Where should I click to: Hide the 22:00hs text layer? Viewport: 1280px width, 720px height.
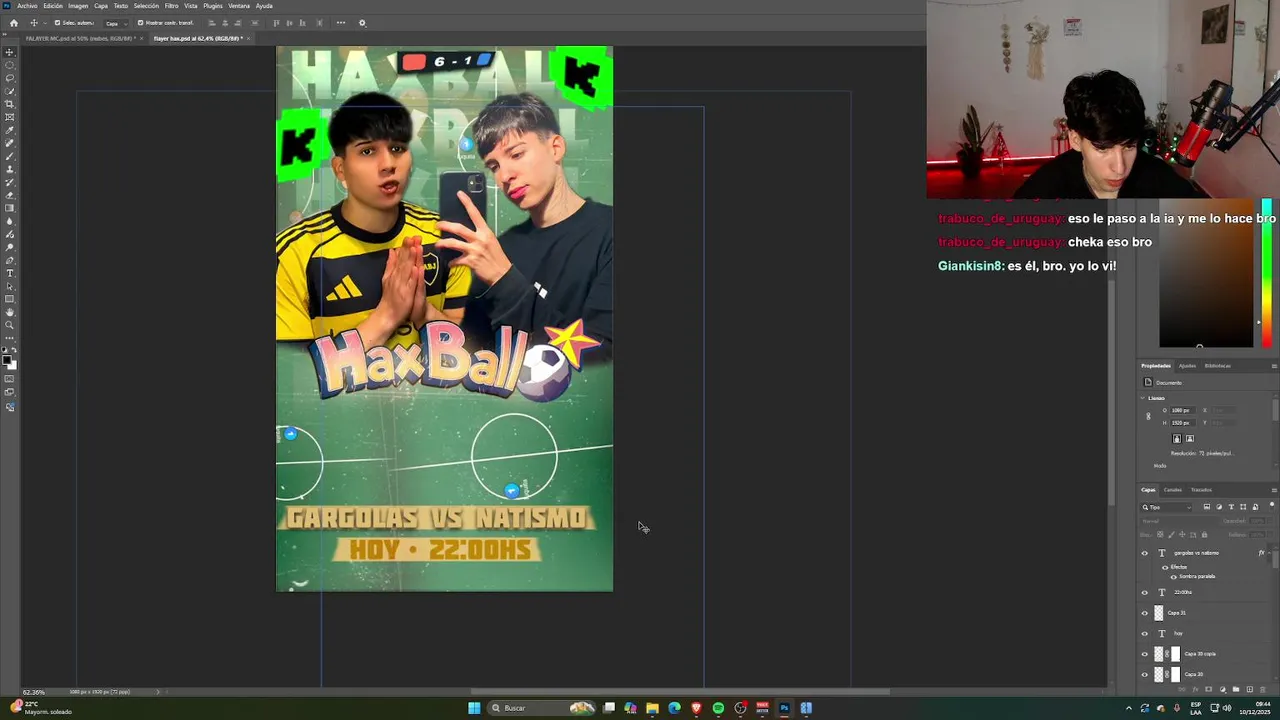click(1145, 592)
